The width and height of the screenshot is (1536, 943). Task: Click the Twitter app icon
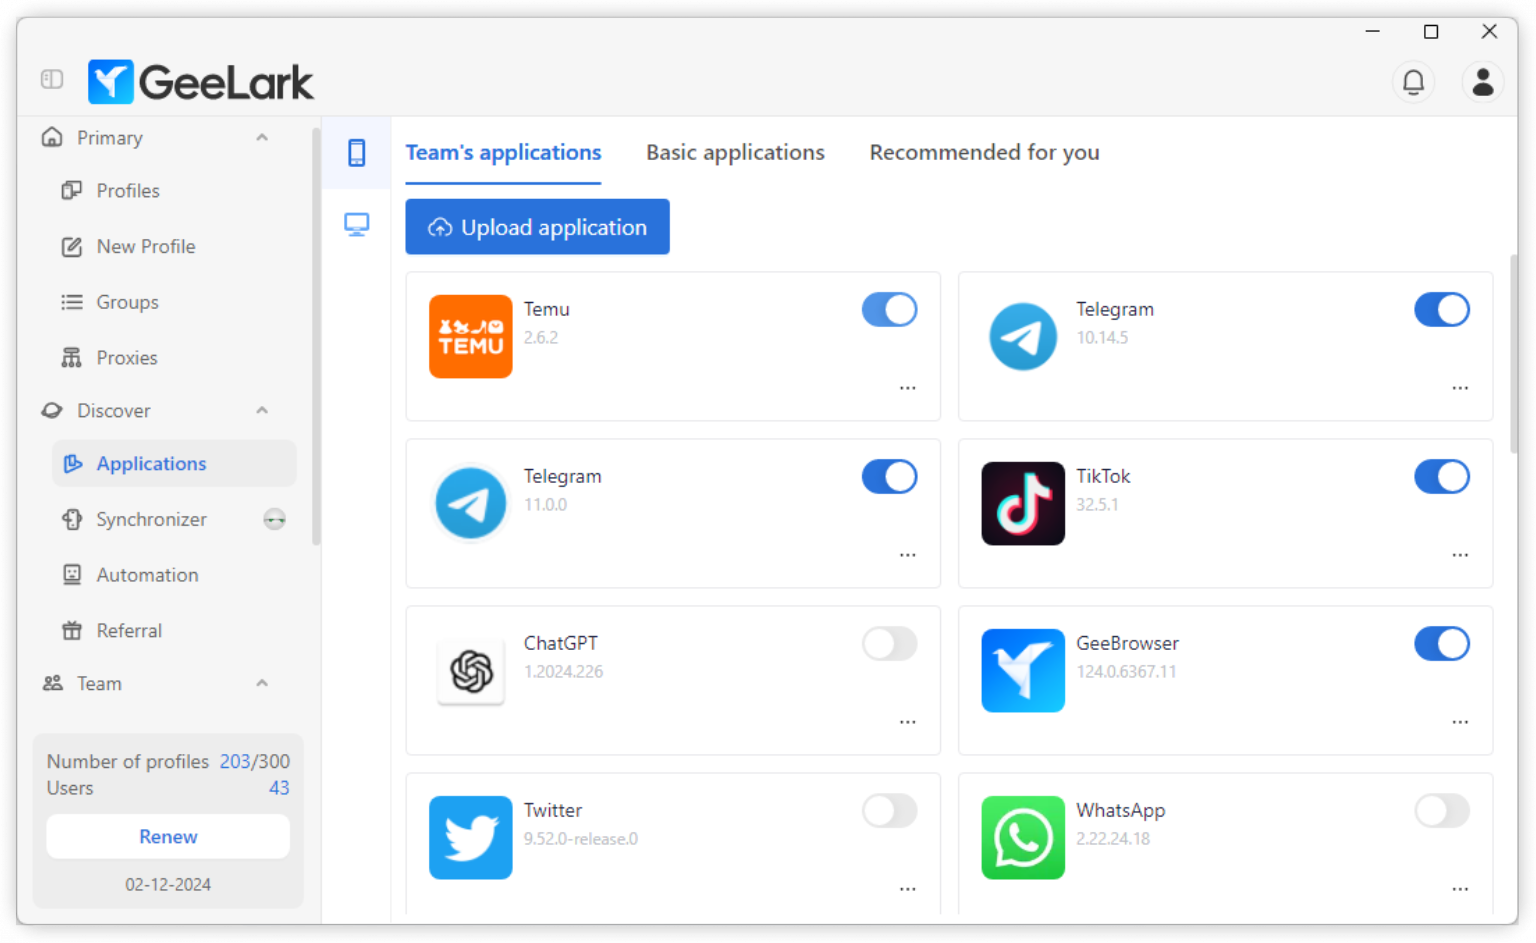pos(470,837)
